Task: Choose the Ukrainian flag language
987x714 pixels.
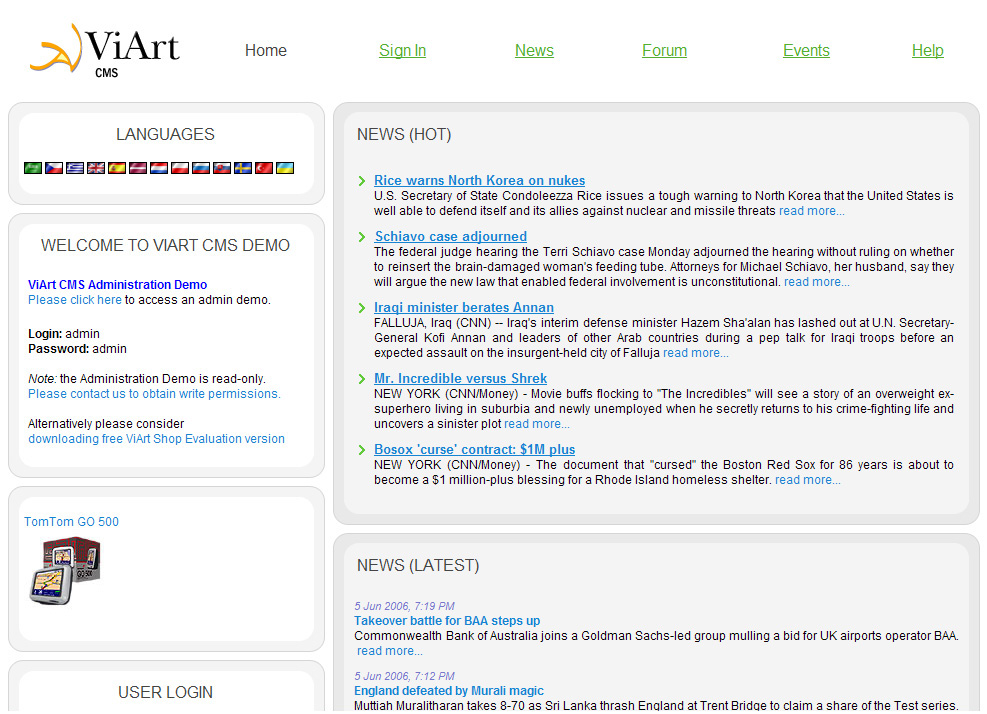Action: 285,168
